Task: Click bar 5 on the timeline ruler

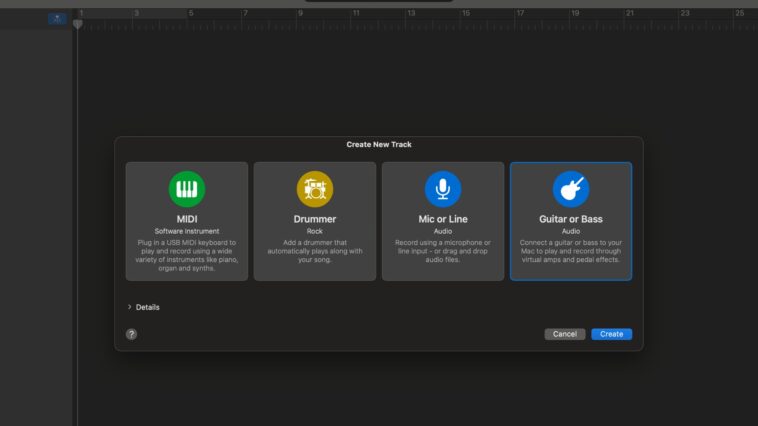Action: 191,13
